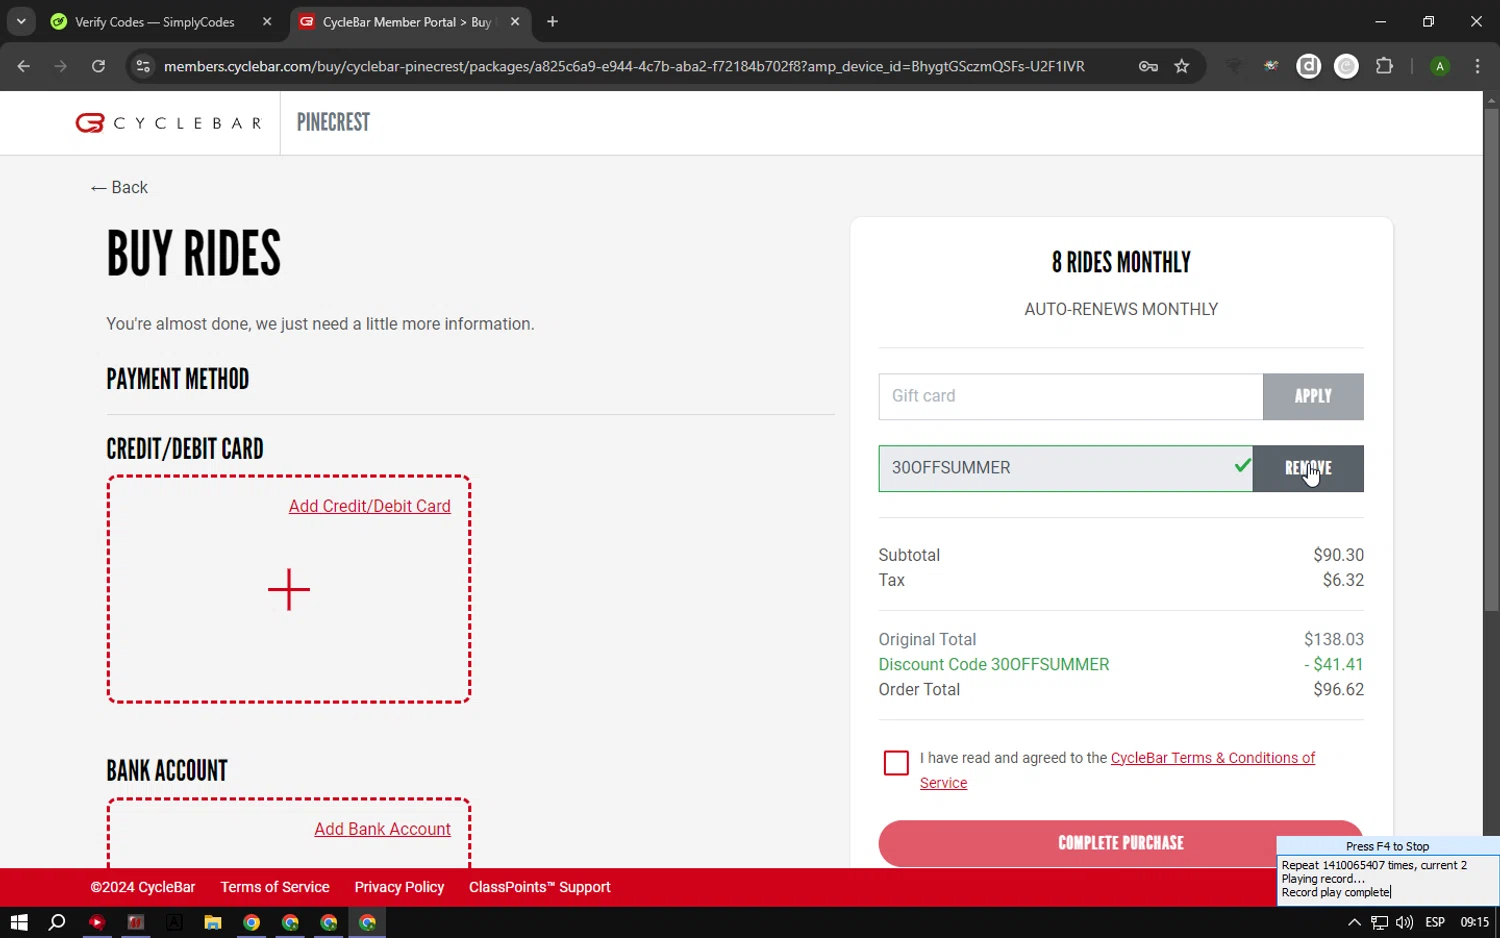Open File Explorer from the taskbar
The width and height of the screenshot is (1500, 938).
(x=213, y=922)
